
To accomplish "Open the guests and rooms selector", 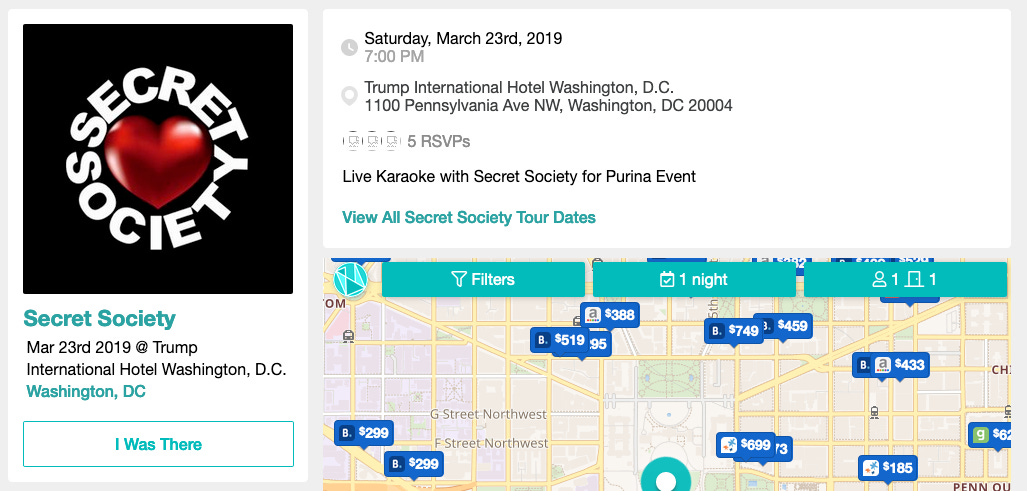I will pos(905,280).
